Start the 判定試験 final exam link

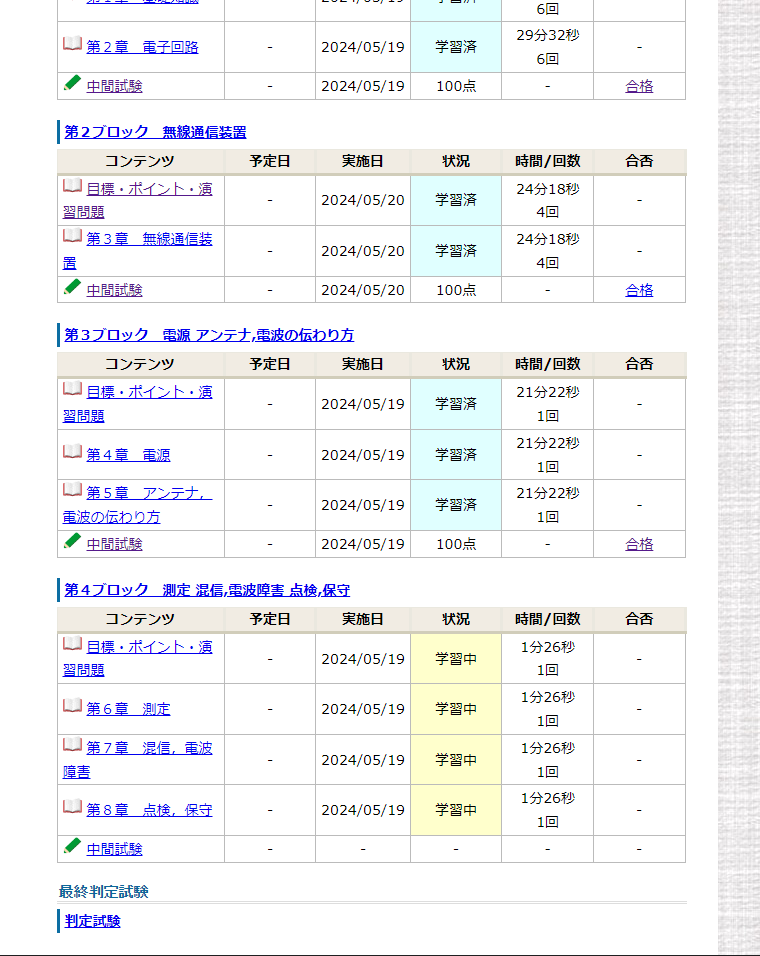pos(93,921)
